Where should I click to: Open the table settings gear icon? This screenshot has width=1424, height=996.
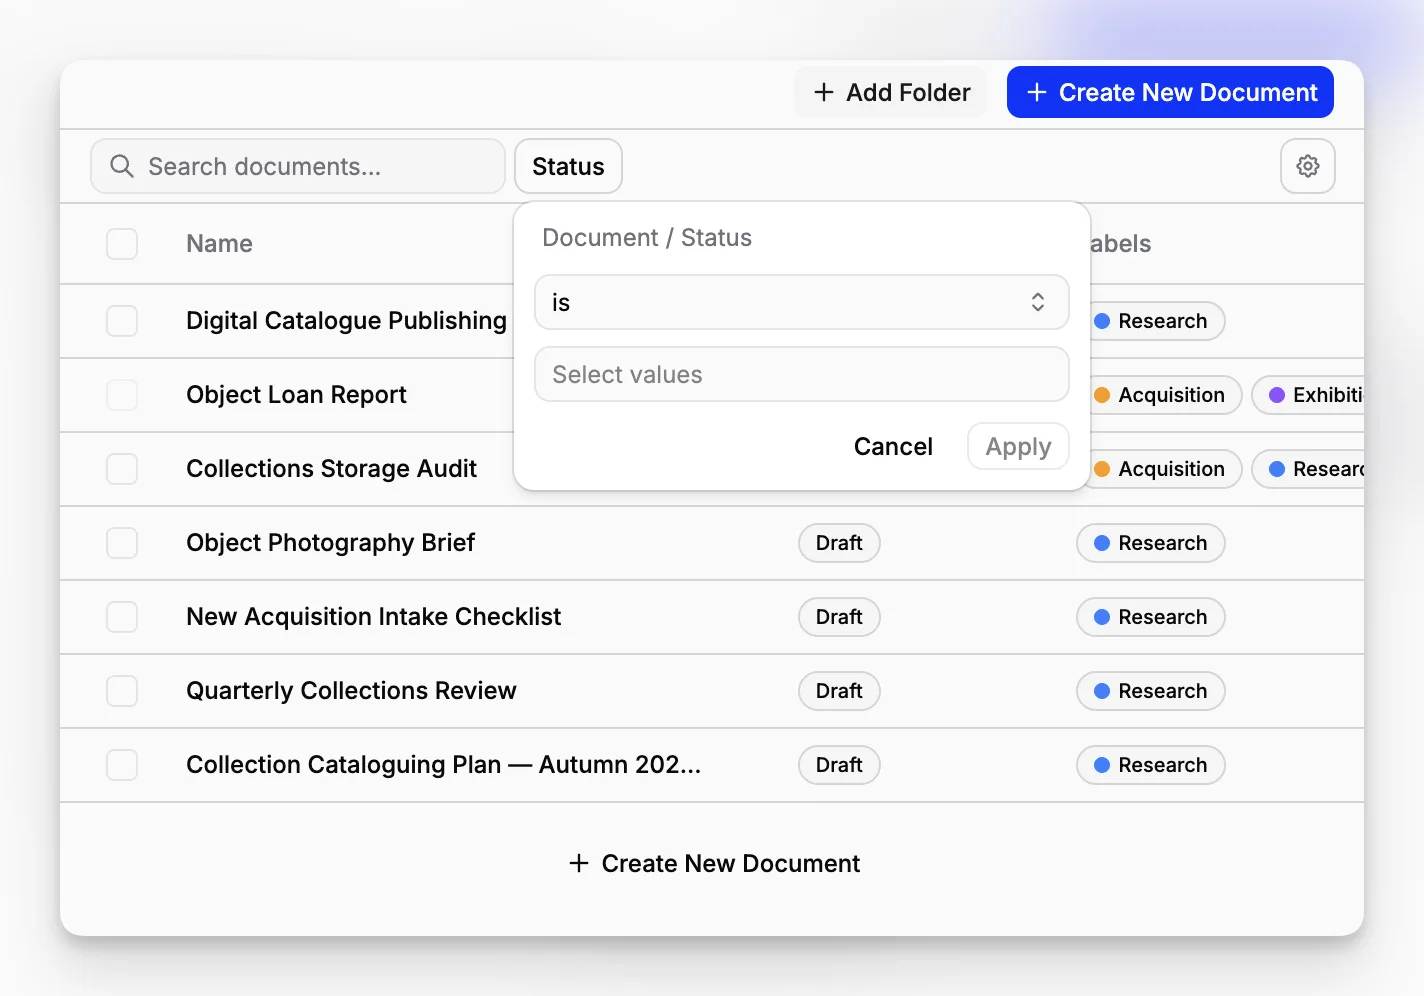[1308, 166]
